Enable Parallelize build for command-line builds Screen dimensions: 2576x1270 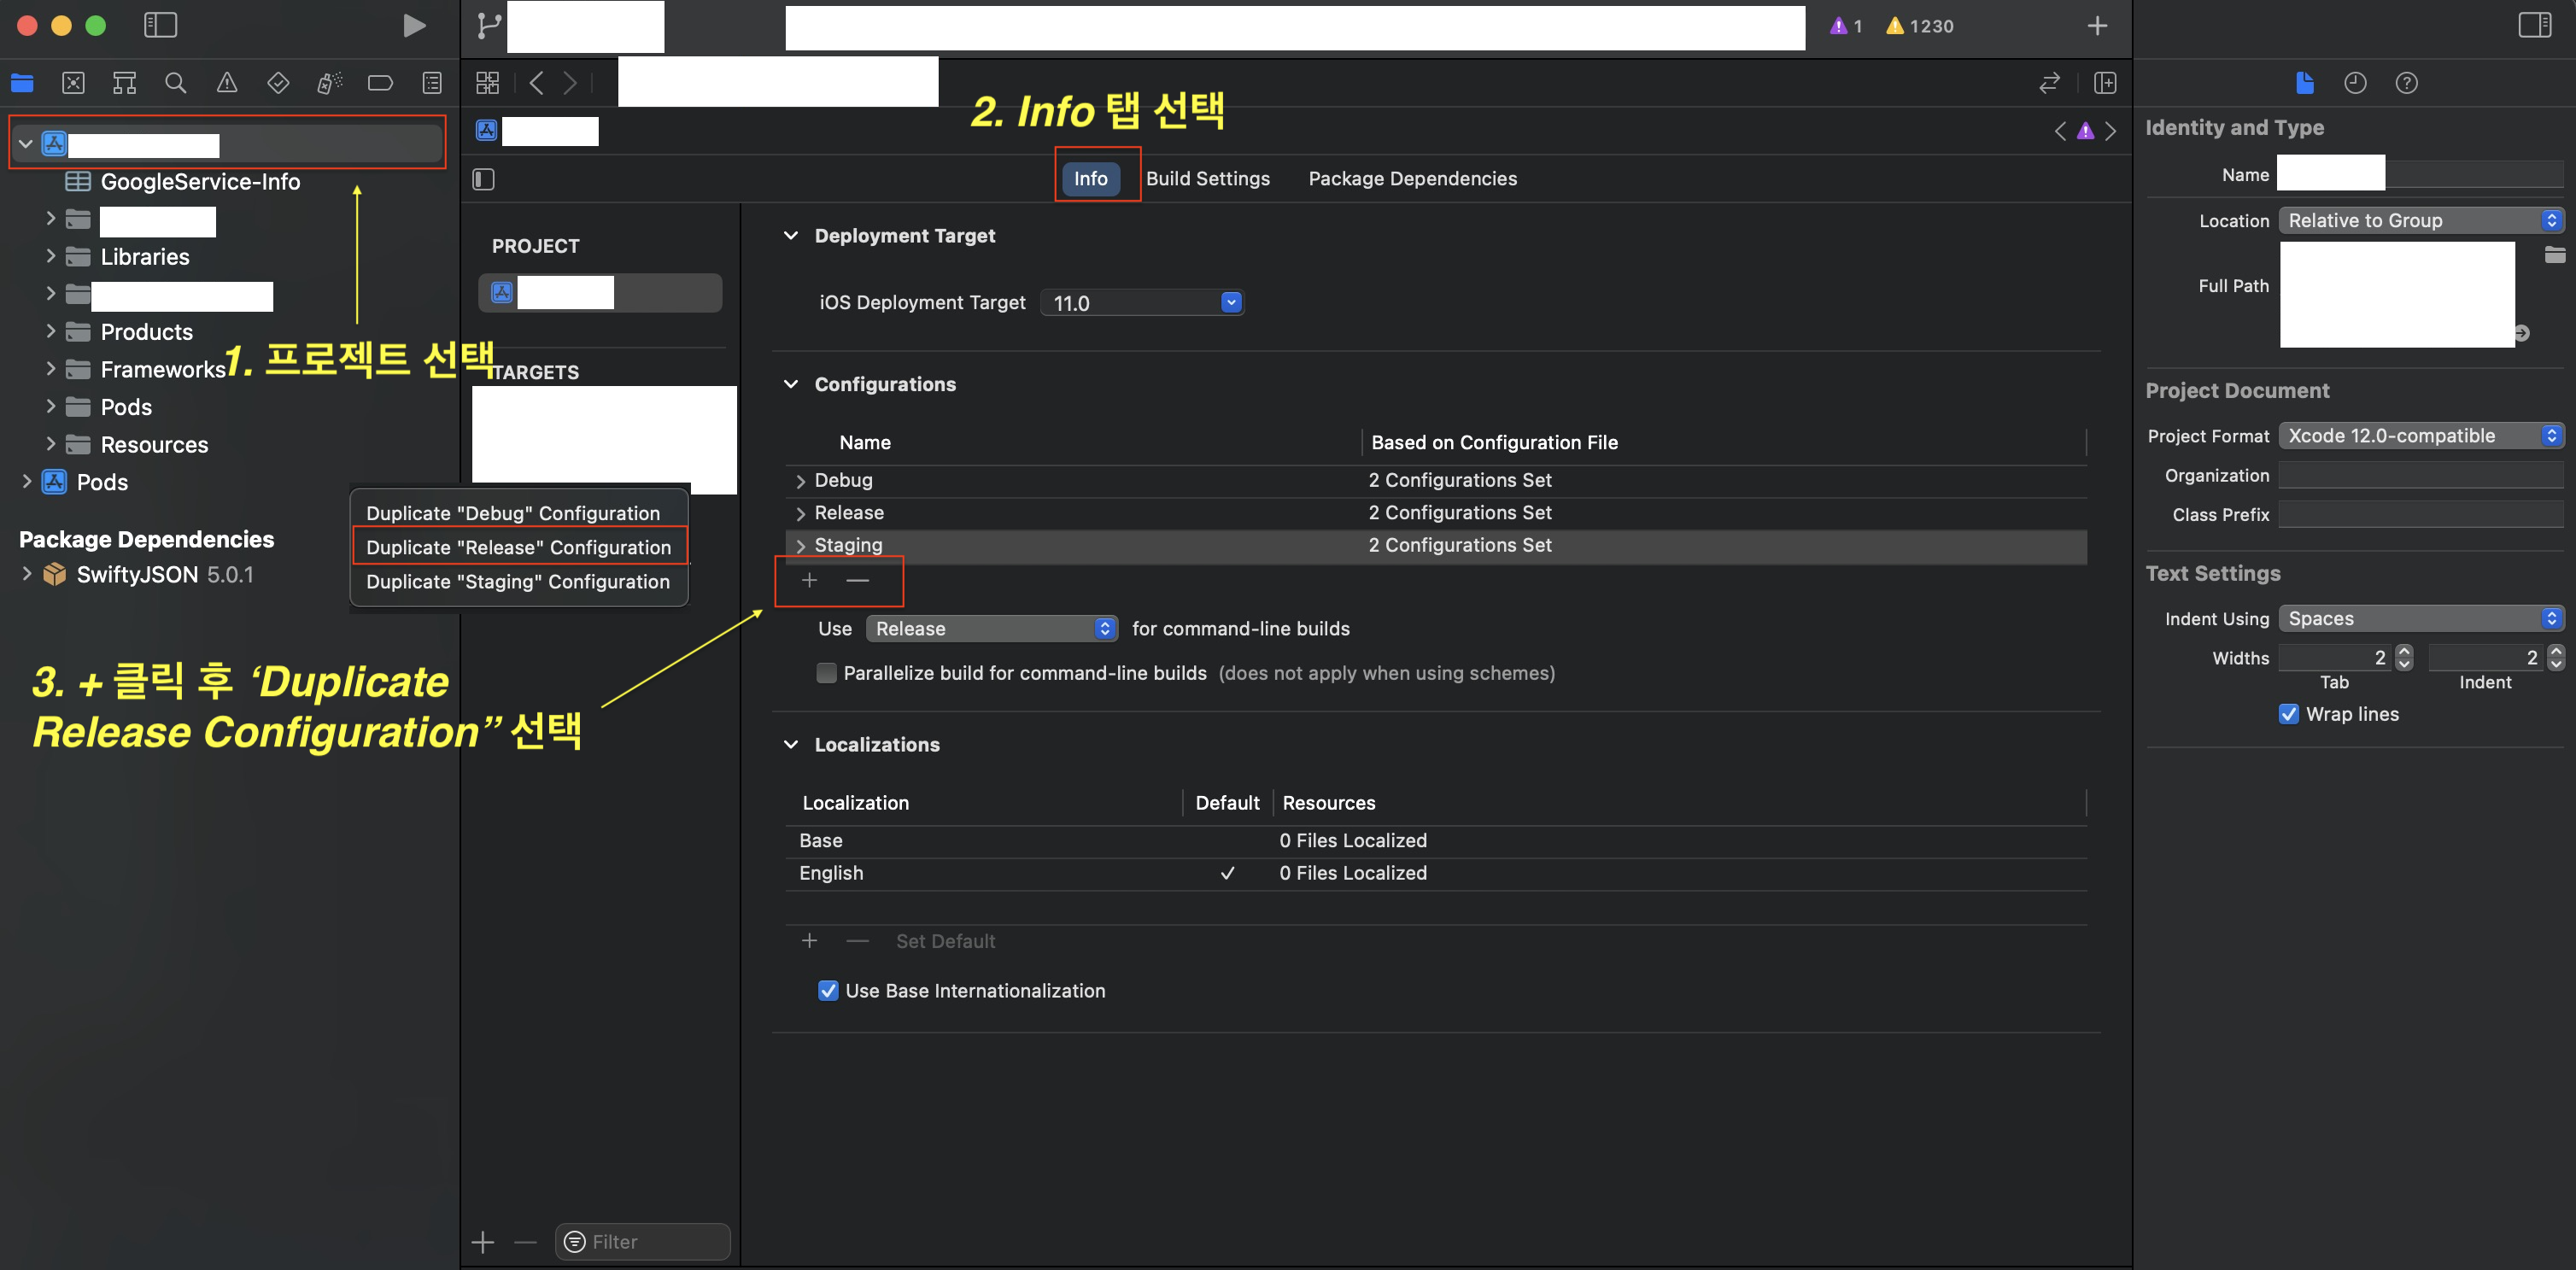(826, 673)
